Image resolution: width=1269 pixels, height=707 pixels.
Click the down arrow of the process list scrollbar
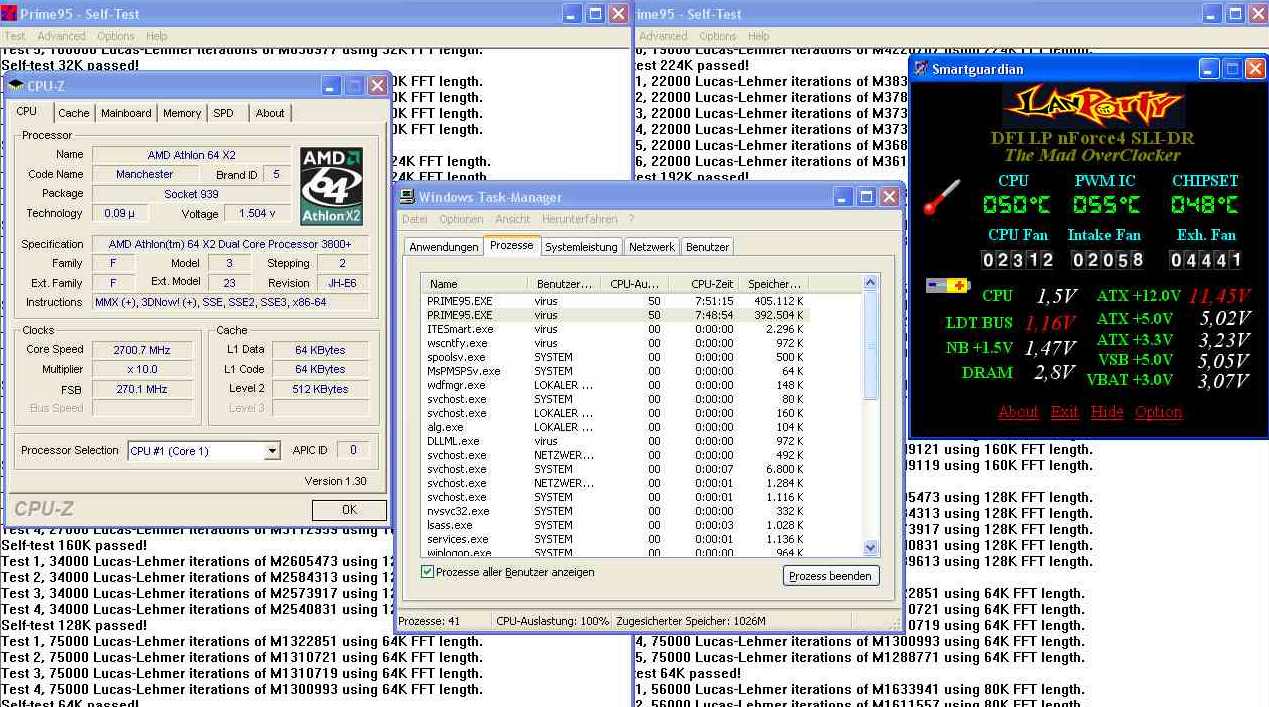(x=870, y=547)
